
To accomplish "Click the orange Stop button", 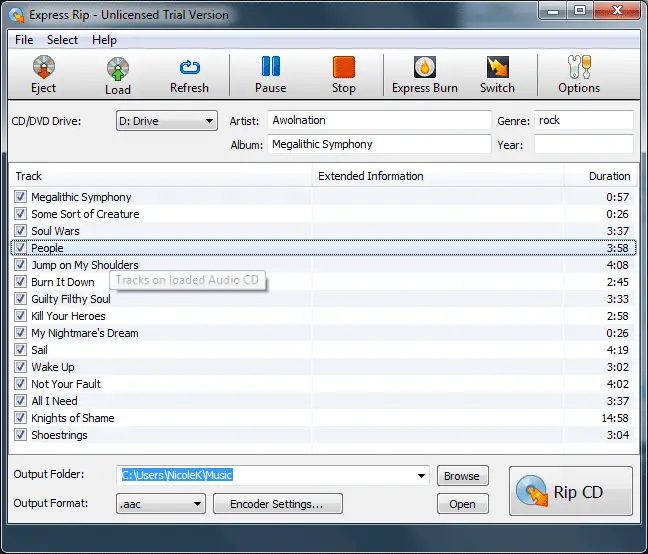I will (x=344, y=67).
